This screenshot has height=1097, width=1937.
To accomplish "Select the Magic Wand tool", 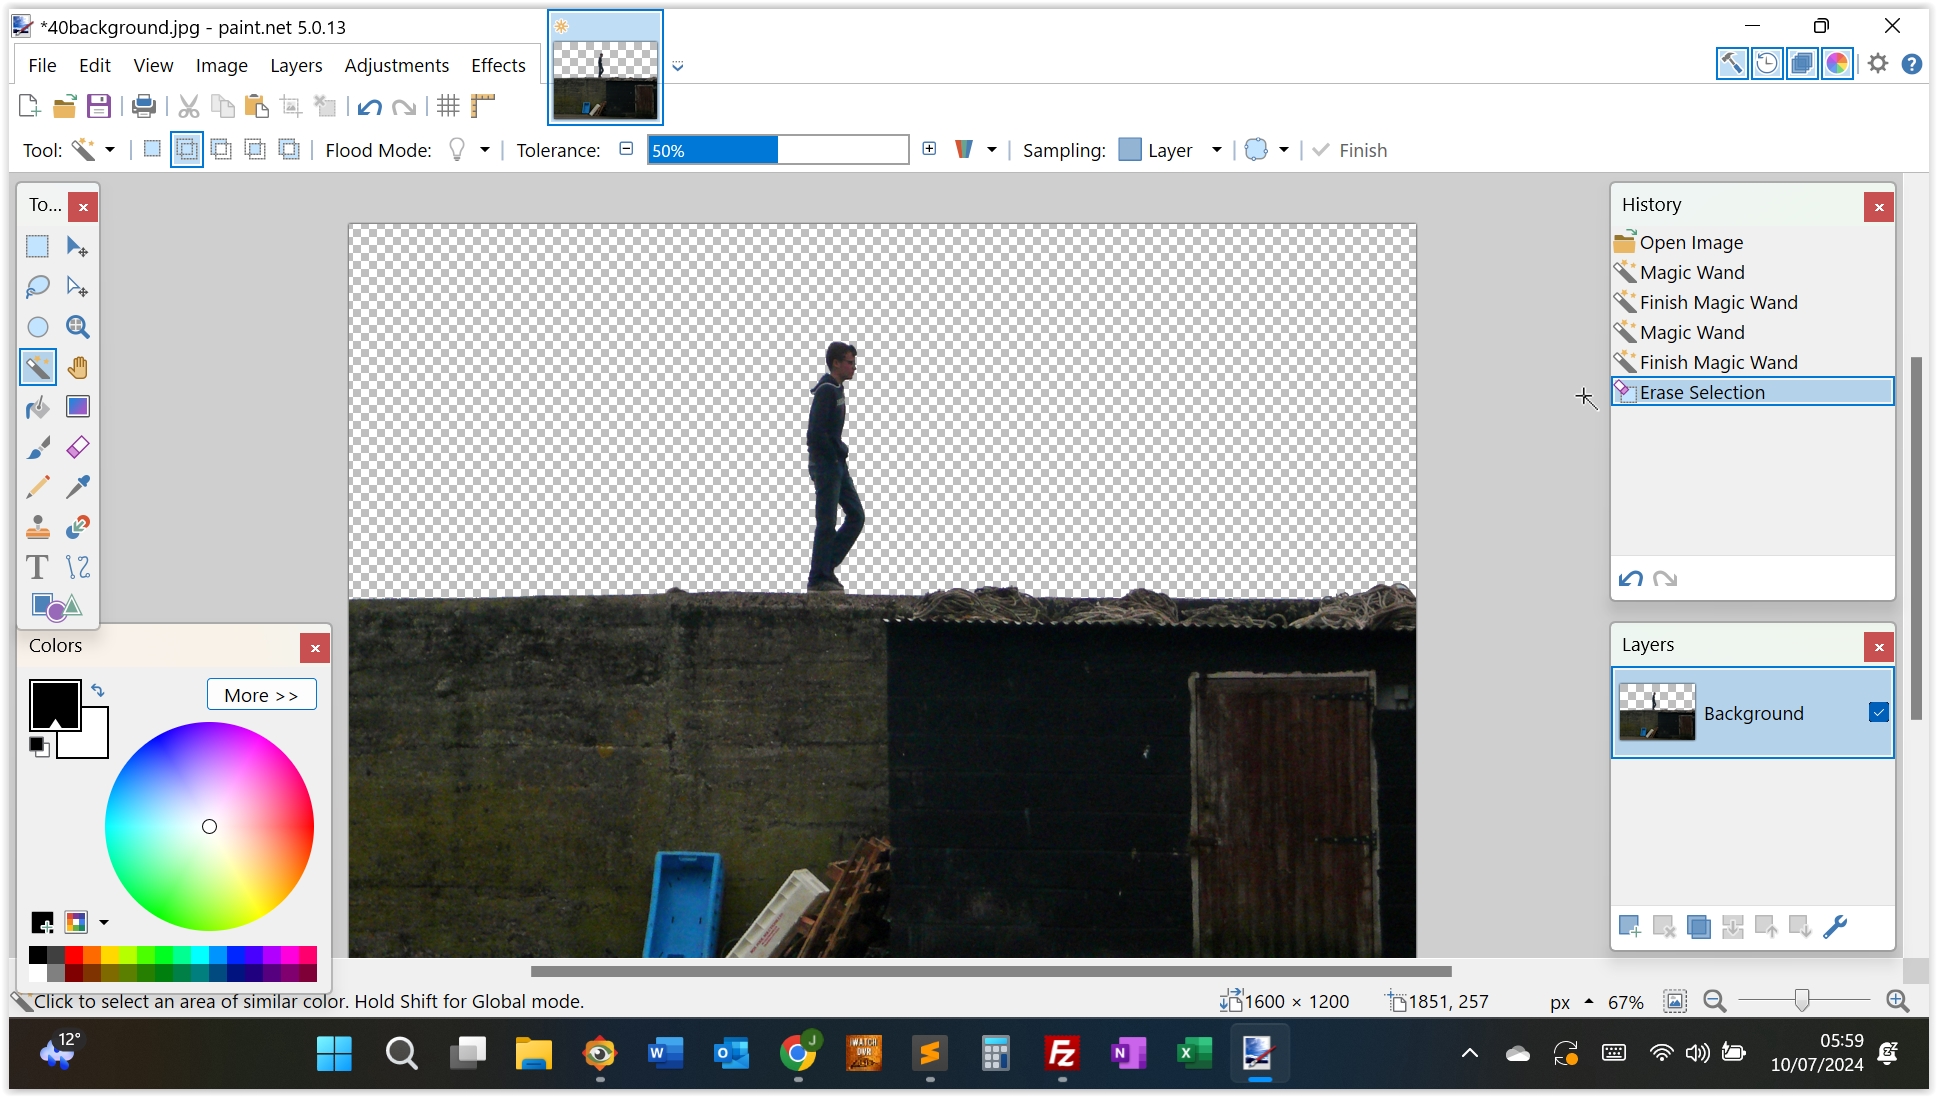I will pyautogui.click(x=38, y=367).
